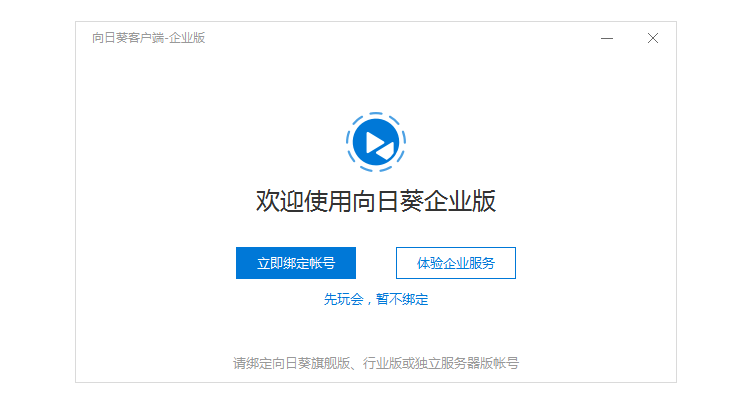
Task: Click the blue Sunlogin play logo
Action: (x=376, y=142)
